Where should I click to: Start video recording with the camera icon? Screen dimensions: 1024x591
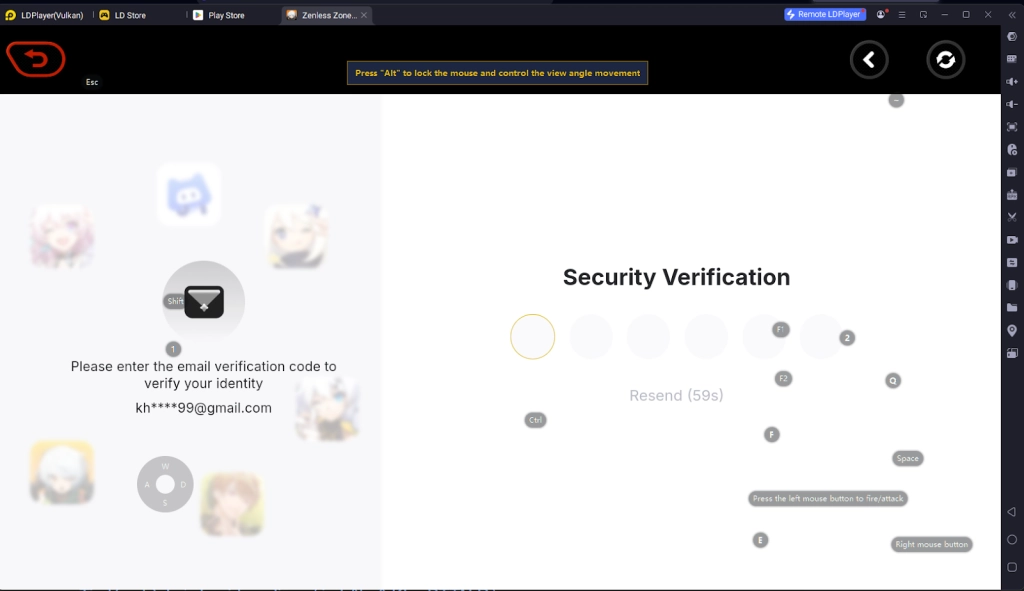(x=1012, y=240)
